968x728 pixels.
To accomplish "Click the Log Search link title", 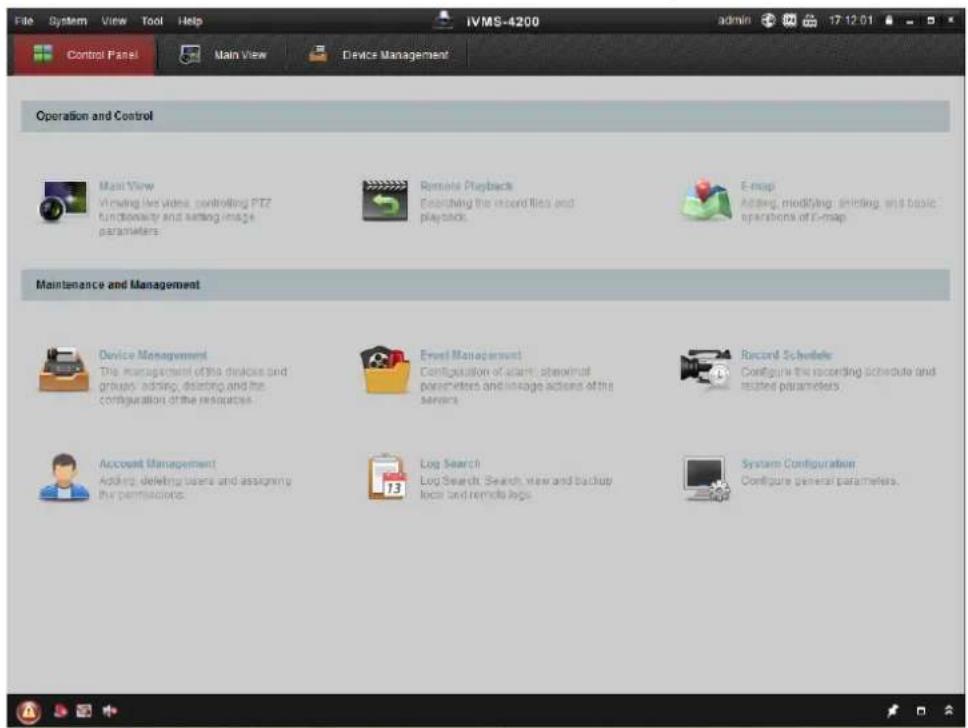I will (449, 464).
